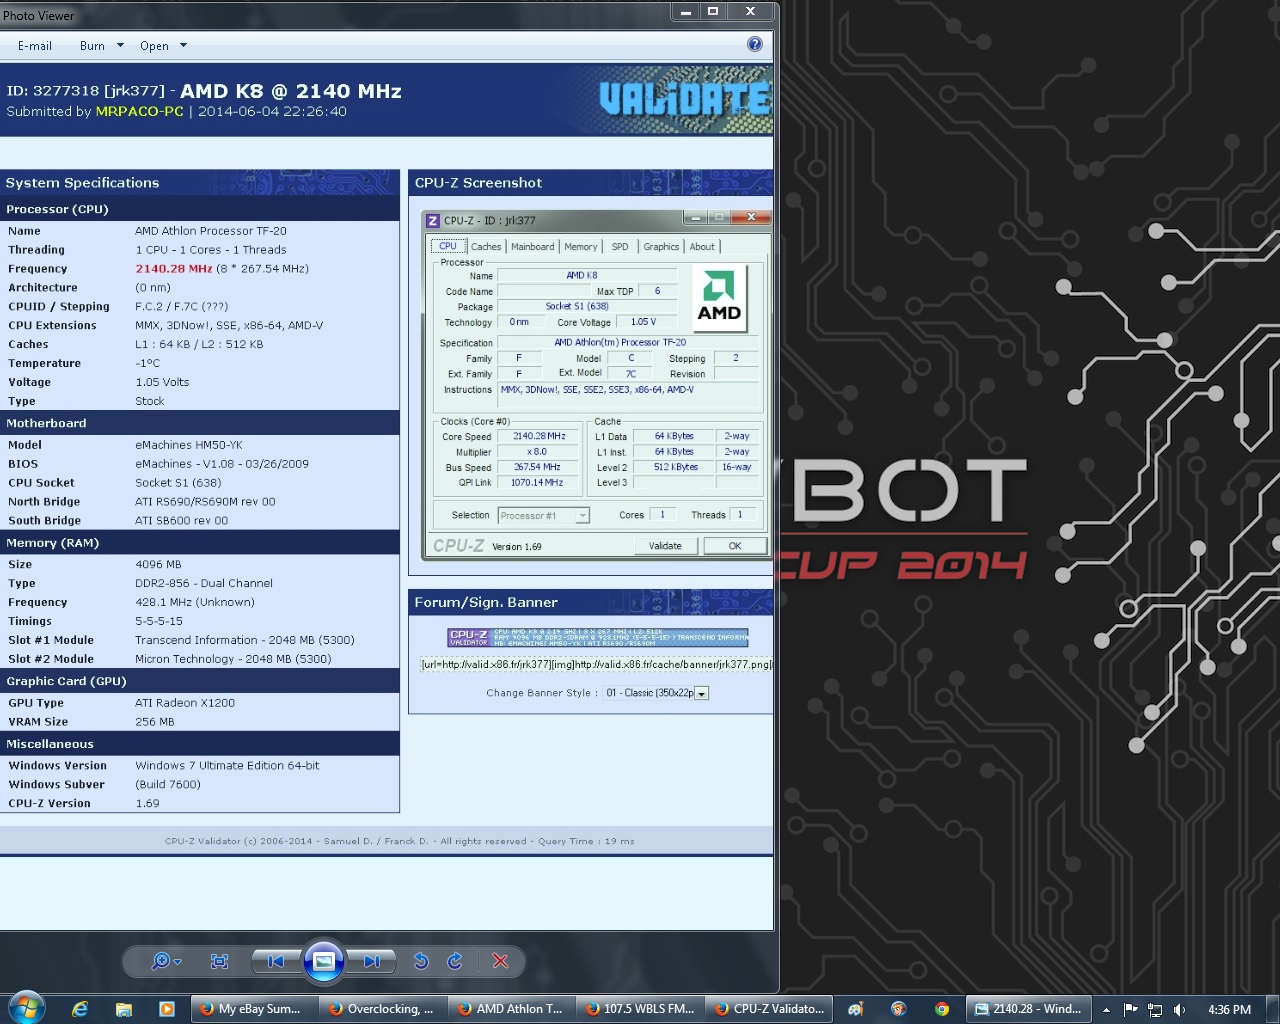This screenshot has height=1024, width=1280.
Task: Show image at actual size
Action: coord(220,961)
